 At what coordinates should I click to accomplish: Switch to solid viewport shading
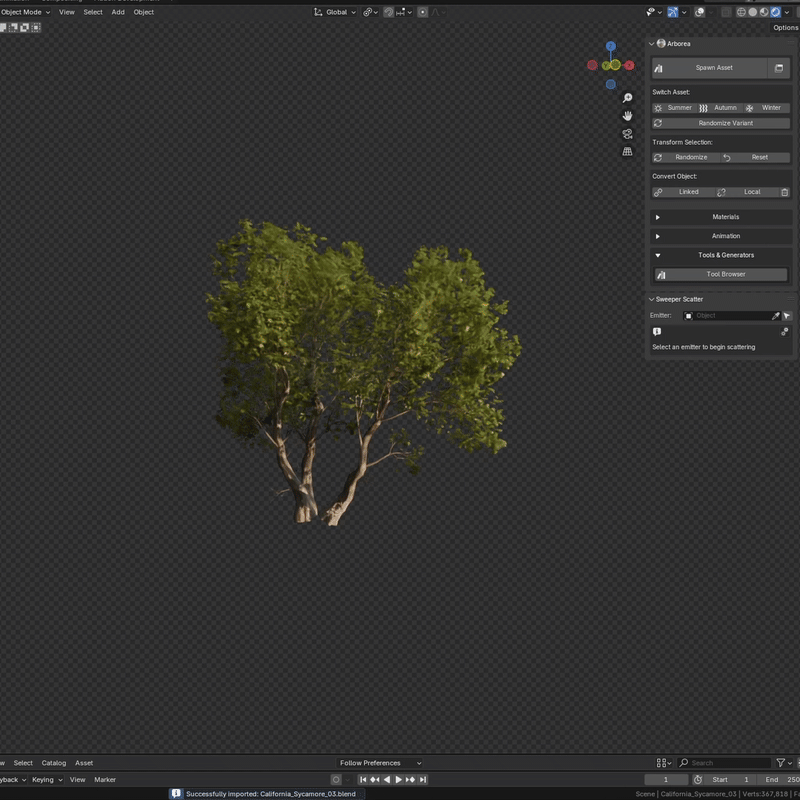pos(753,12)
